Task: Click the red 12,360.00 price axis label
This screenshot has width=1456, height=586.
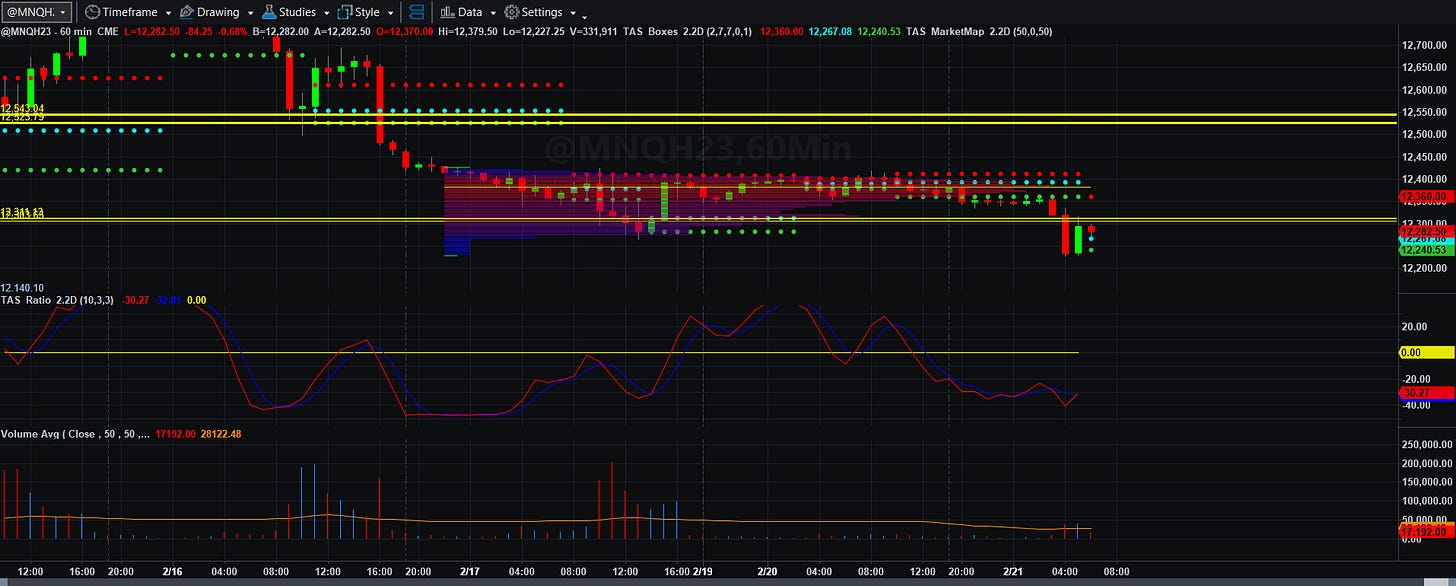Action: point(1426,196)
